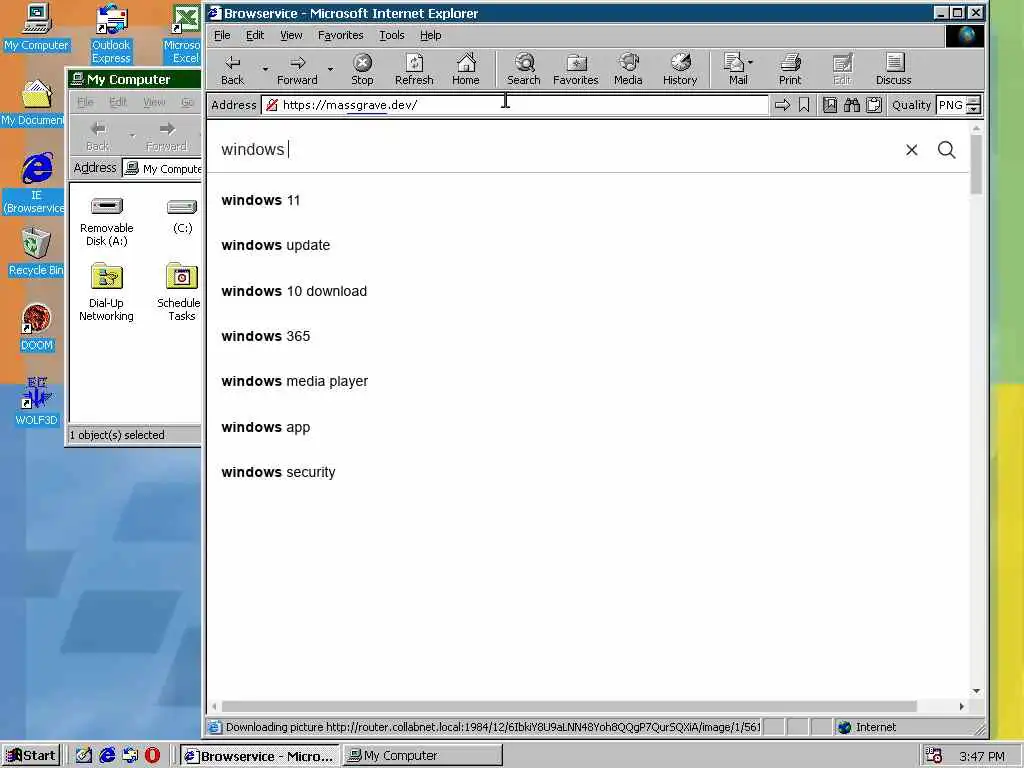
Task: Open the Dial-Up Networking folder icon
Action: click(x=106, y=292)
